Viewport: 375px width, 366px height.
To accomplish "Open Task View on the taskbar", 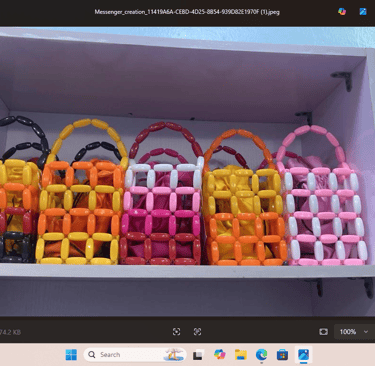I will 198,355.
